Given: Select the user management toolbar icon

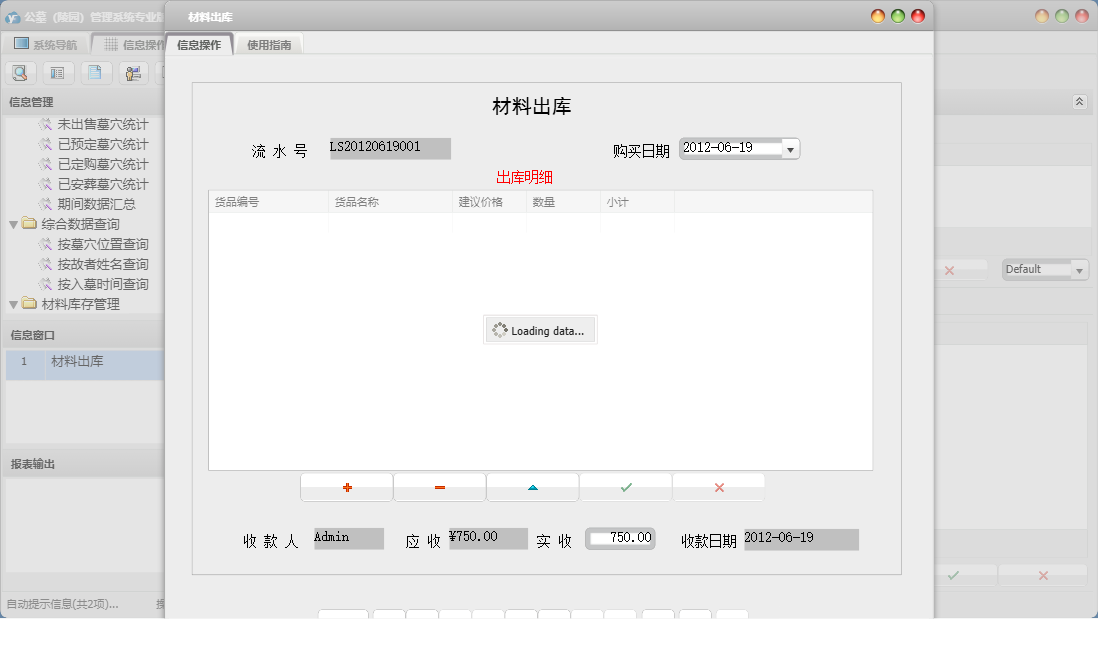Looking at the screenshot, I should [x=133, y=72].
